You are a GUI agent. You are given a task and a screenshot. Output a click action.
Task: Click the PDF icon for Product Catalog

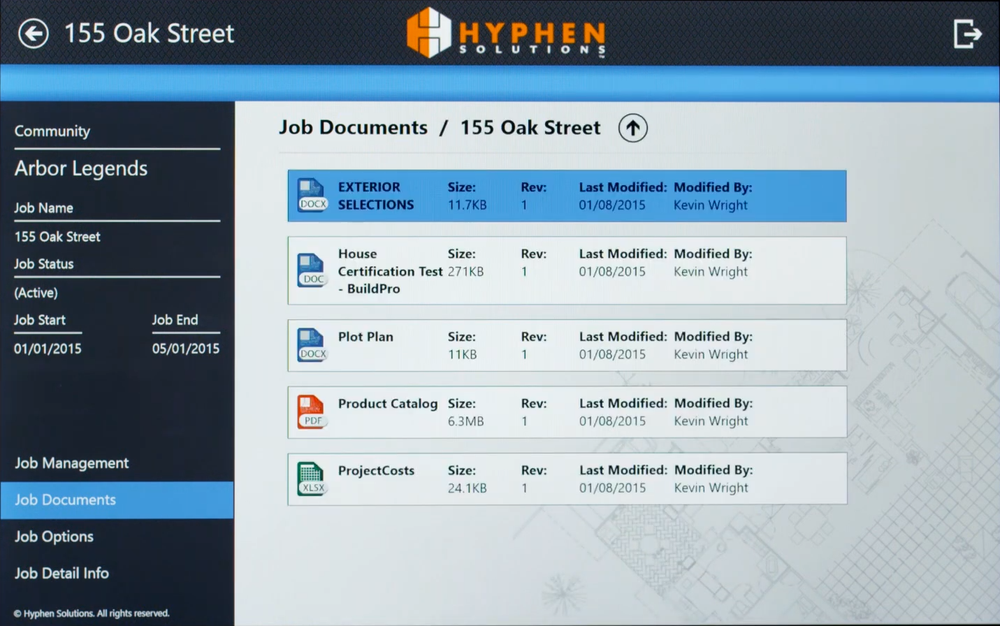(312, 412)
